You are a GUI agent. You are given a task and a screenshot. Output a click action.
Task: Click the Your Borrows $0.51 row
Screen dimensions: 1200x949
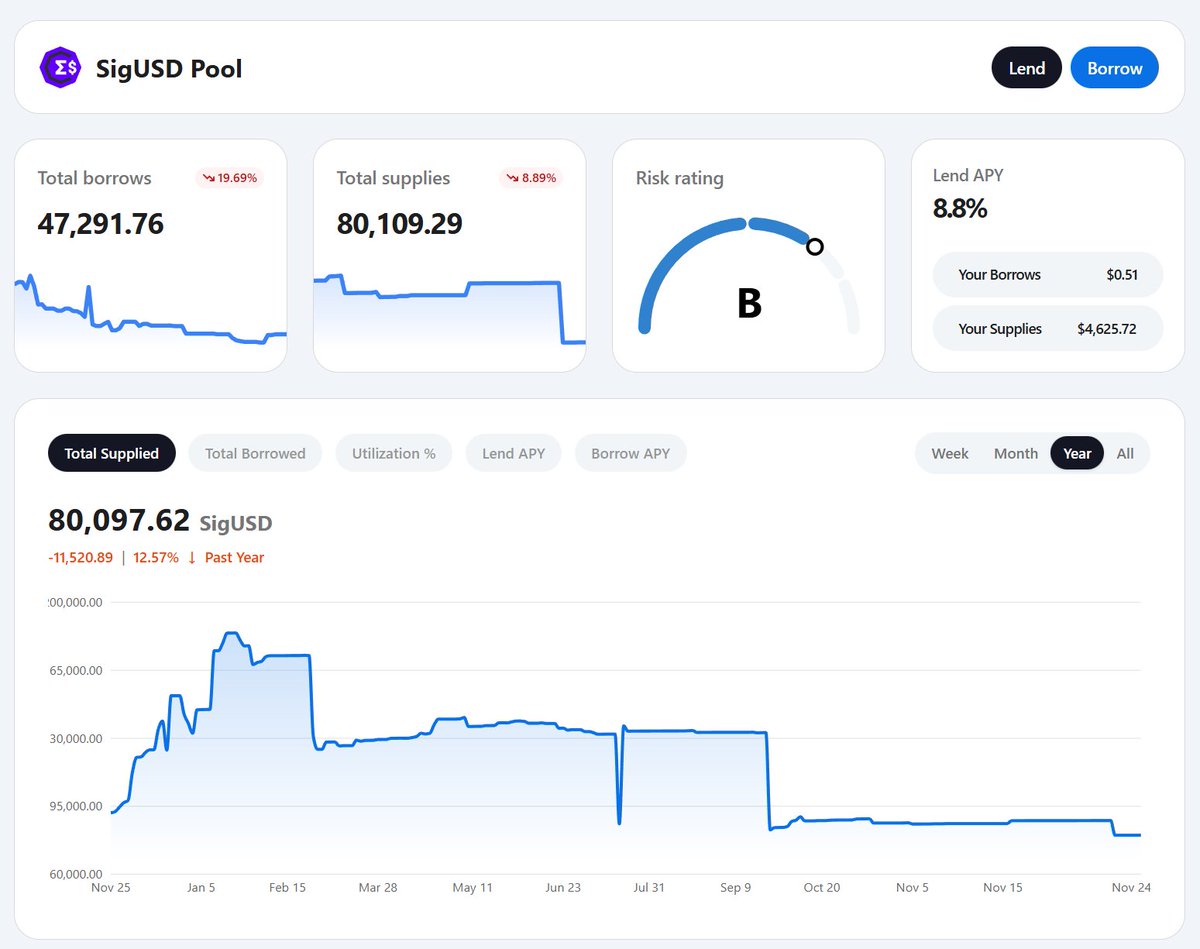[x=1048, y=274]
